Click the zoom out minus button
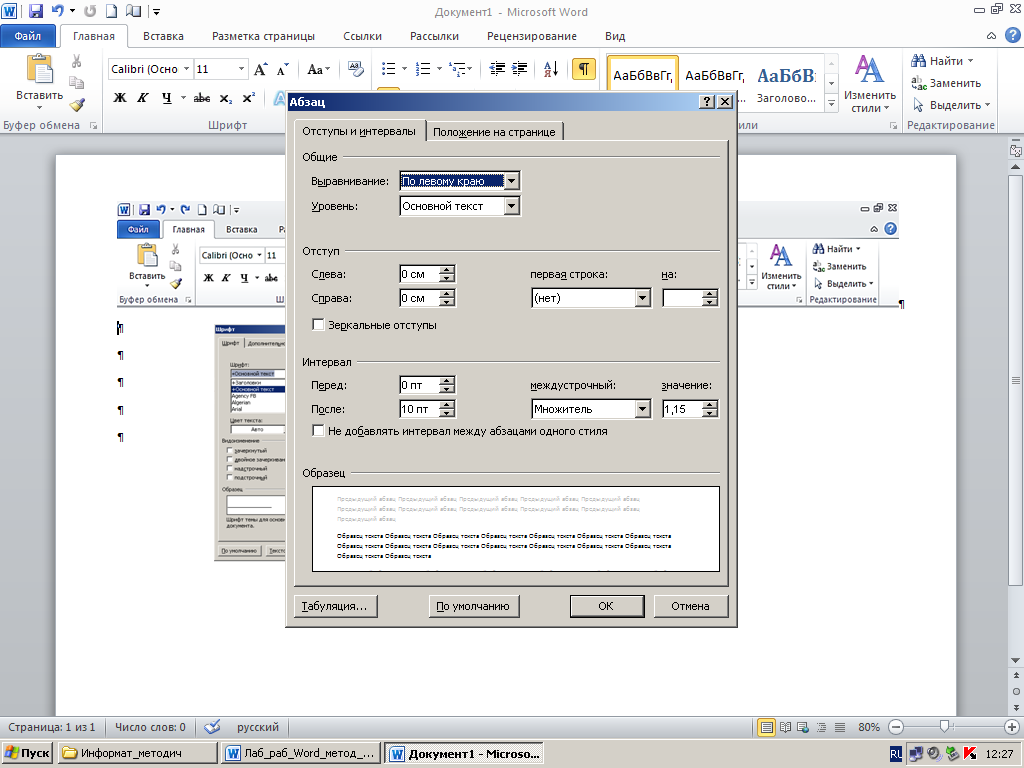 pyautogui.click(x=896, y=727)
